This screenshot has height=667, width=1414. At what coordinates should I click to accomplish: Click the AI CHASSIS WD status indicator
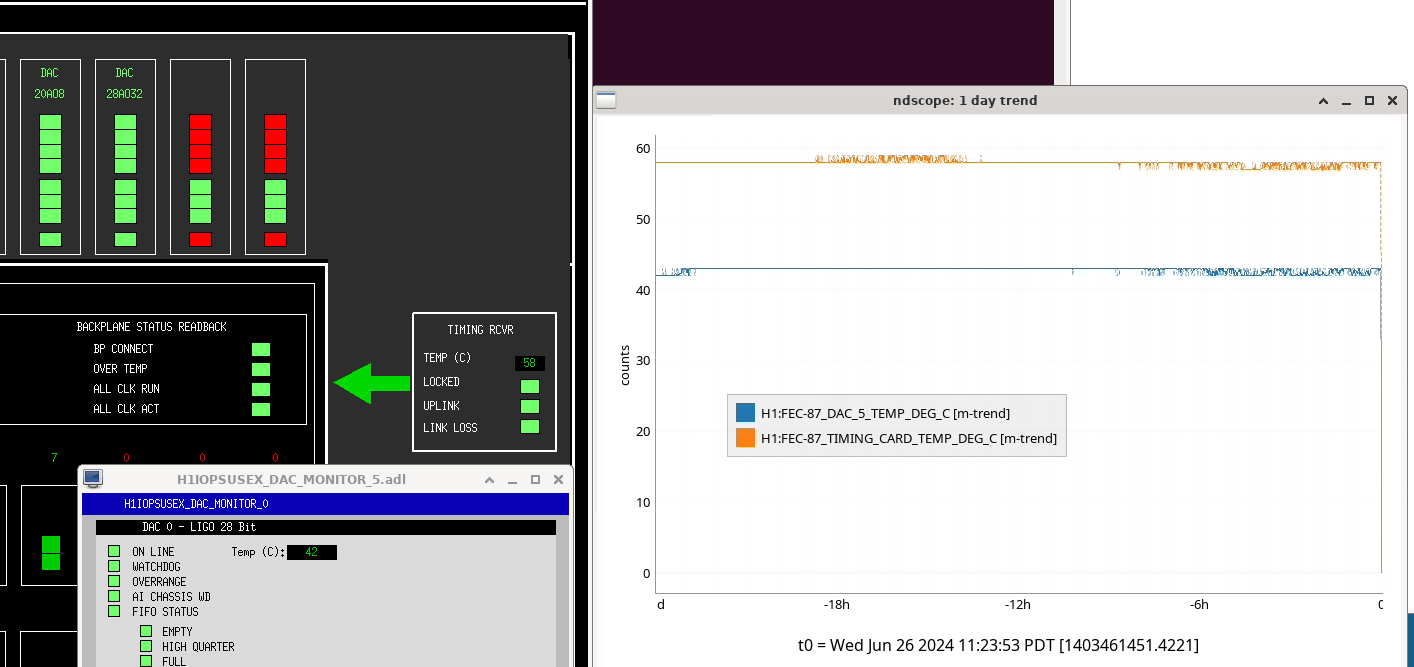114,596
